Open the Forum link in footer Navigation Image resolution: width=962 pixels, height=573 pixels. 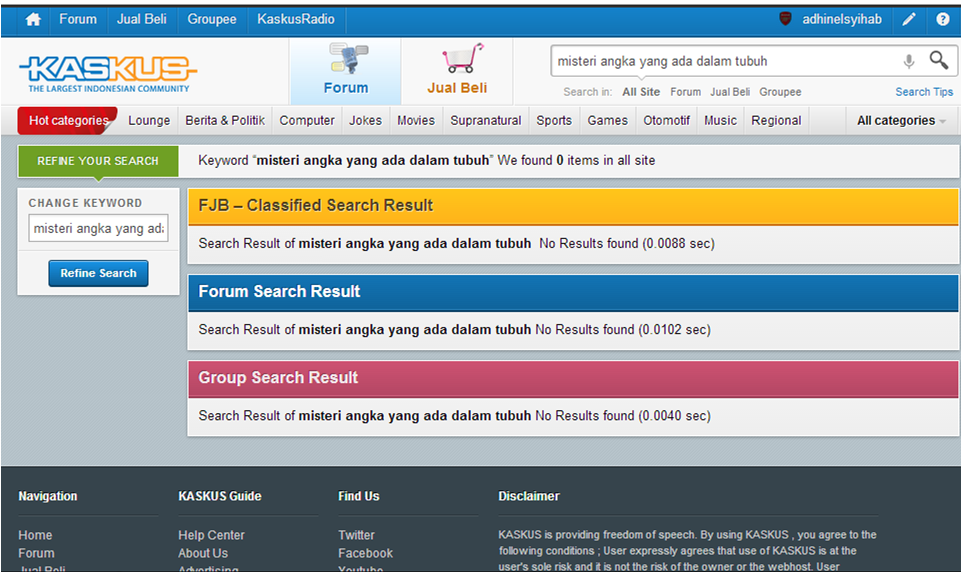tap(36, 553)
